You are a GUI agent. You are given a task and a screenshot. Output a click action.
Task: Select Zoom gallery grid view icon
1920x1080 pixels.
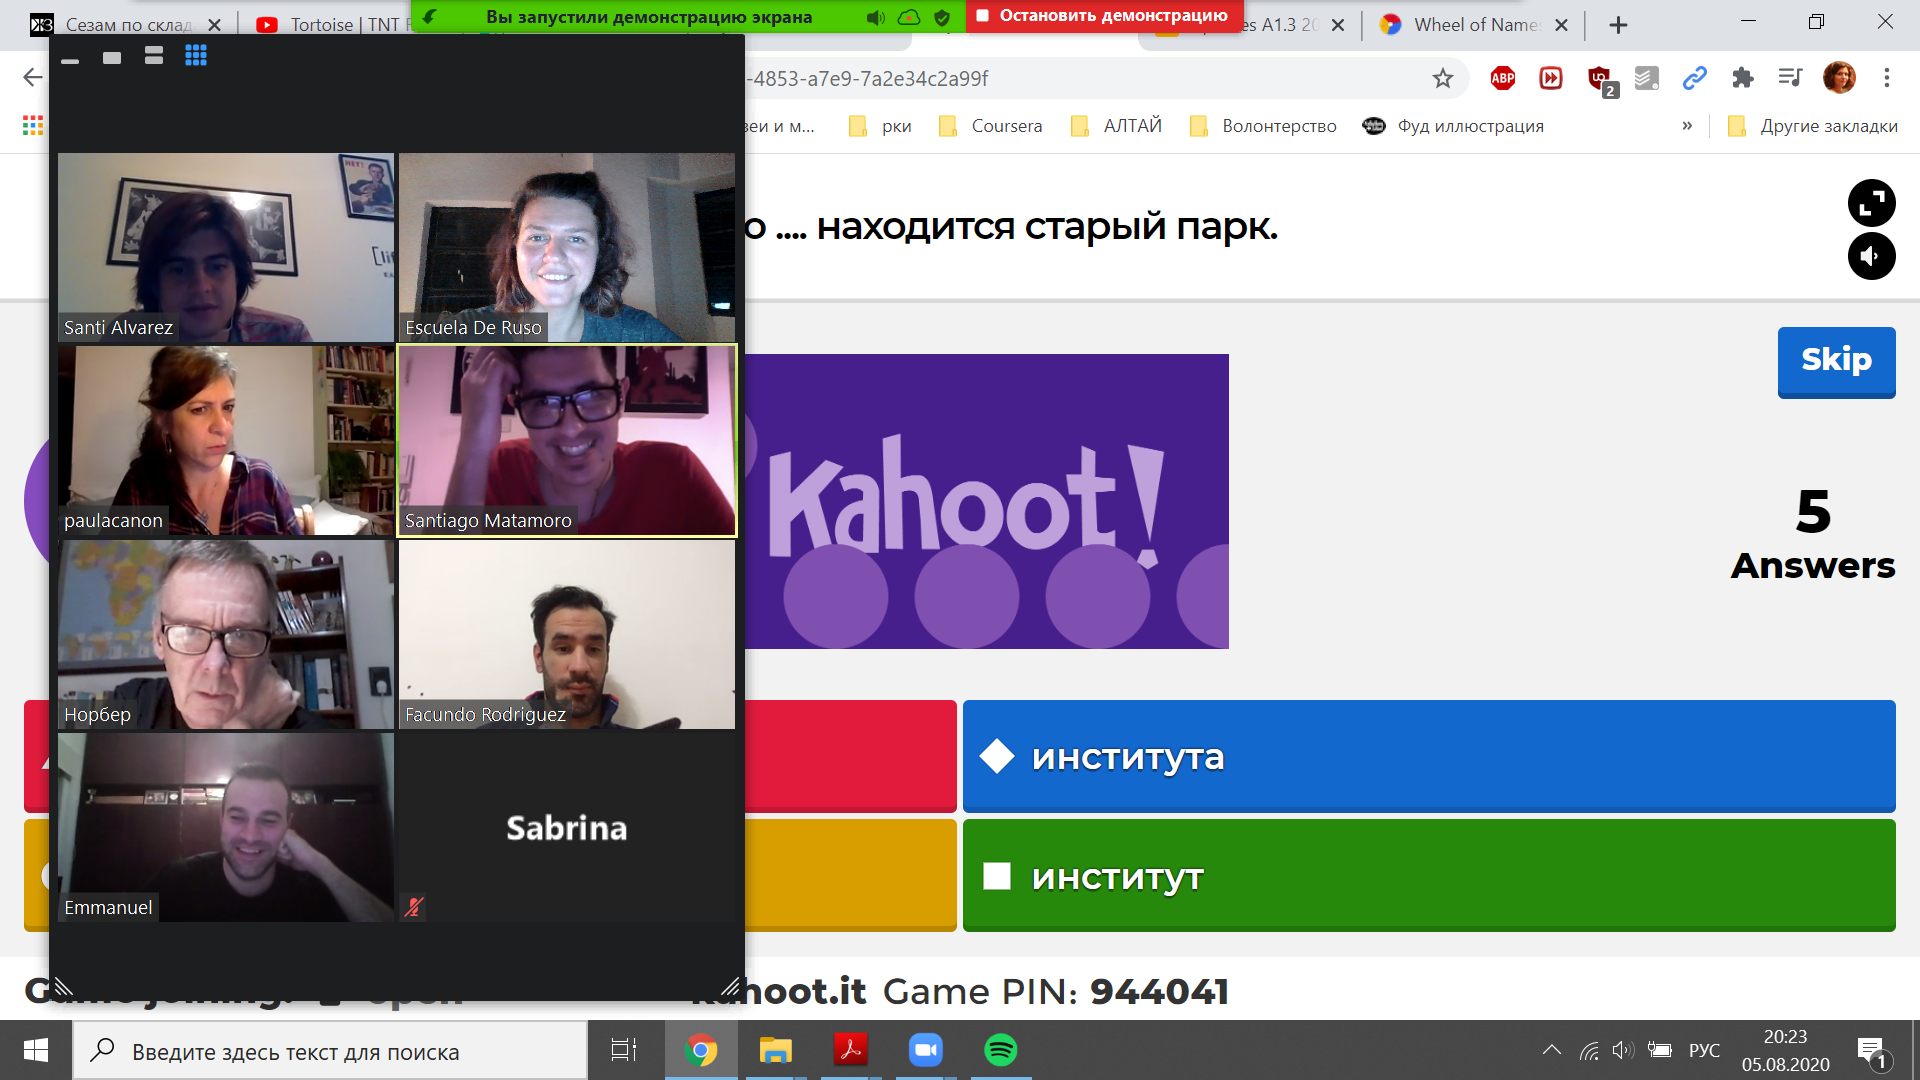point(196,56)
